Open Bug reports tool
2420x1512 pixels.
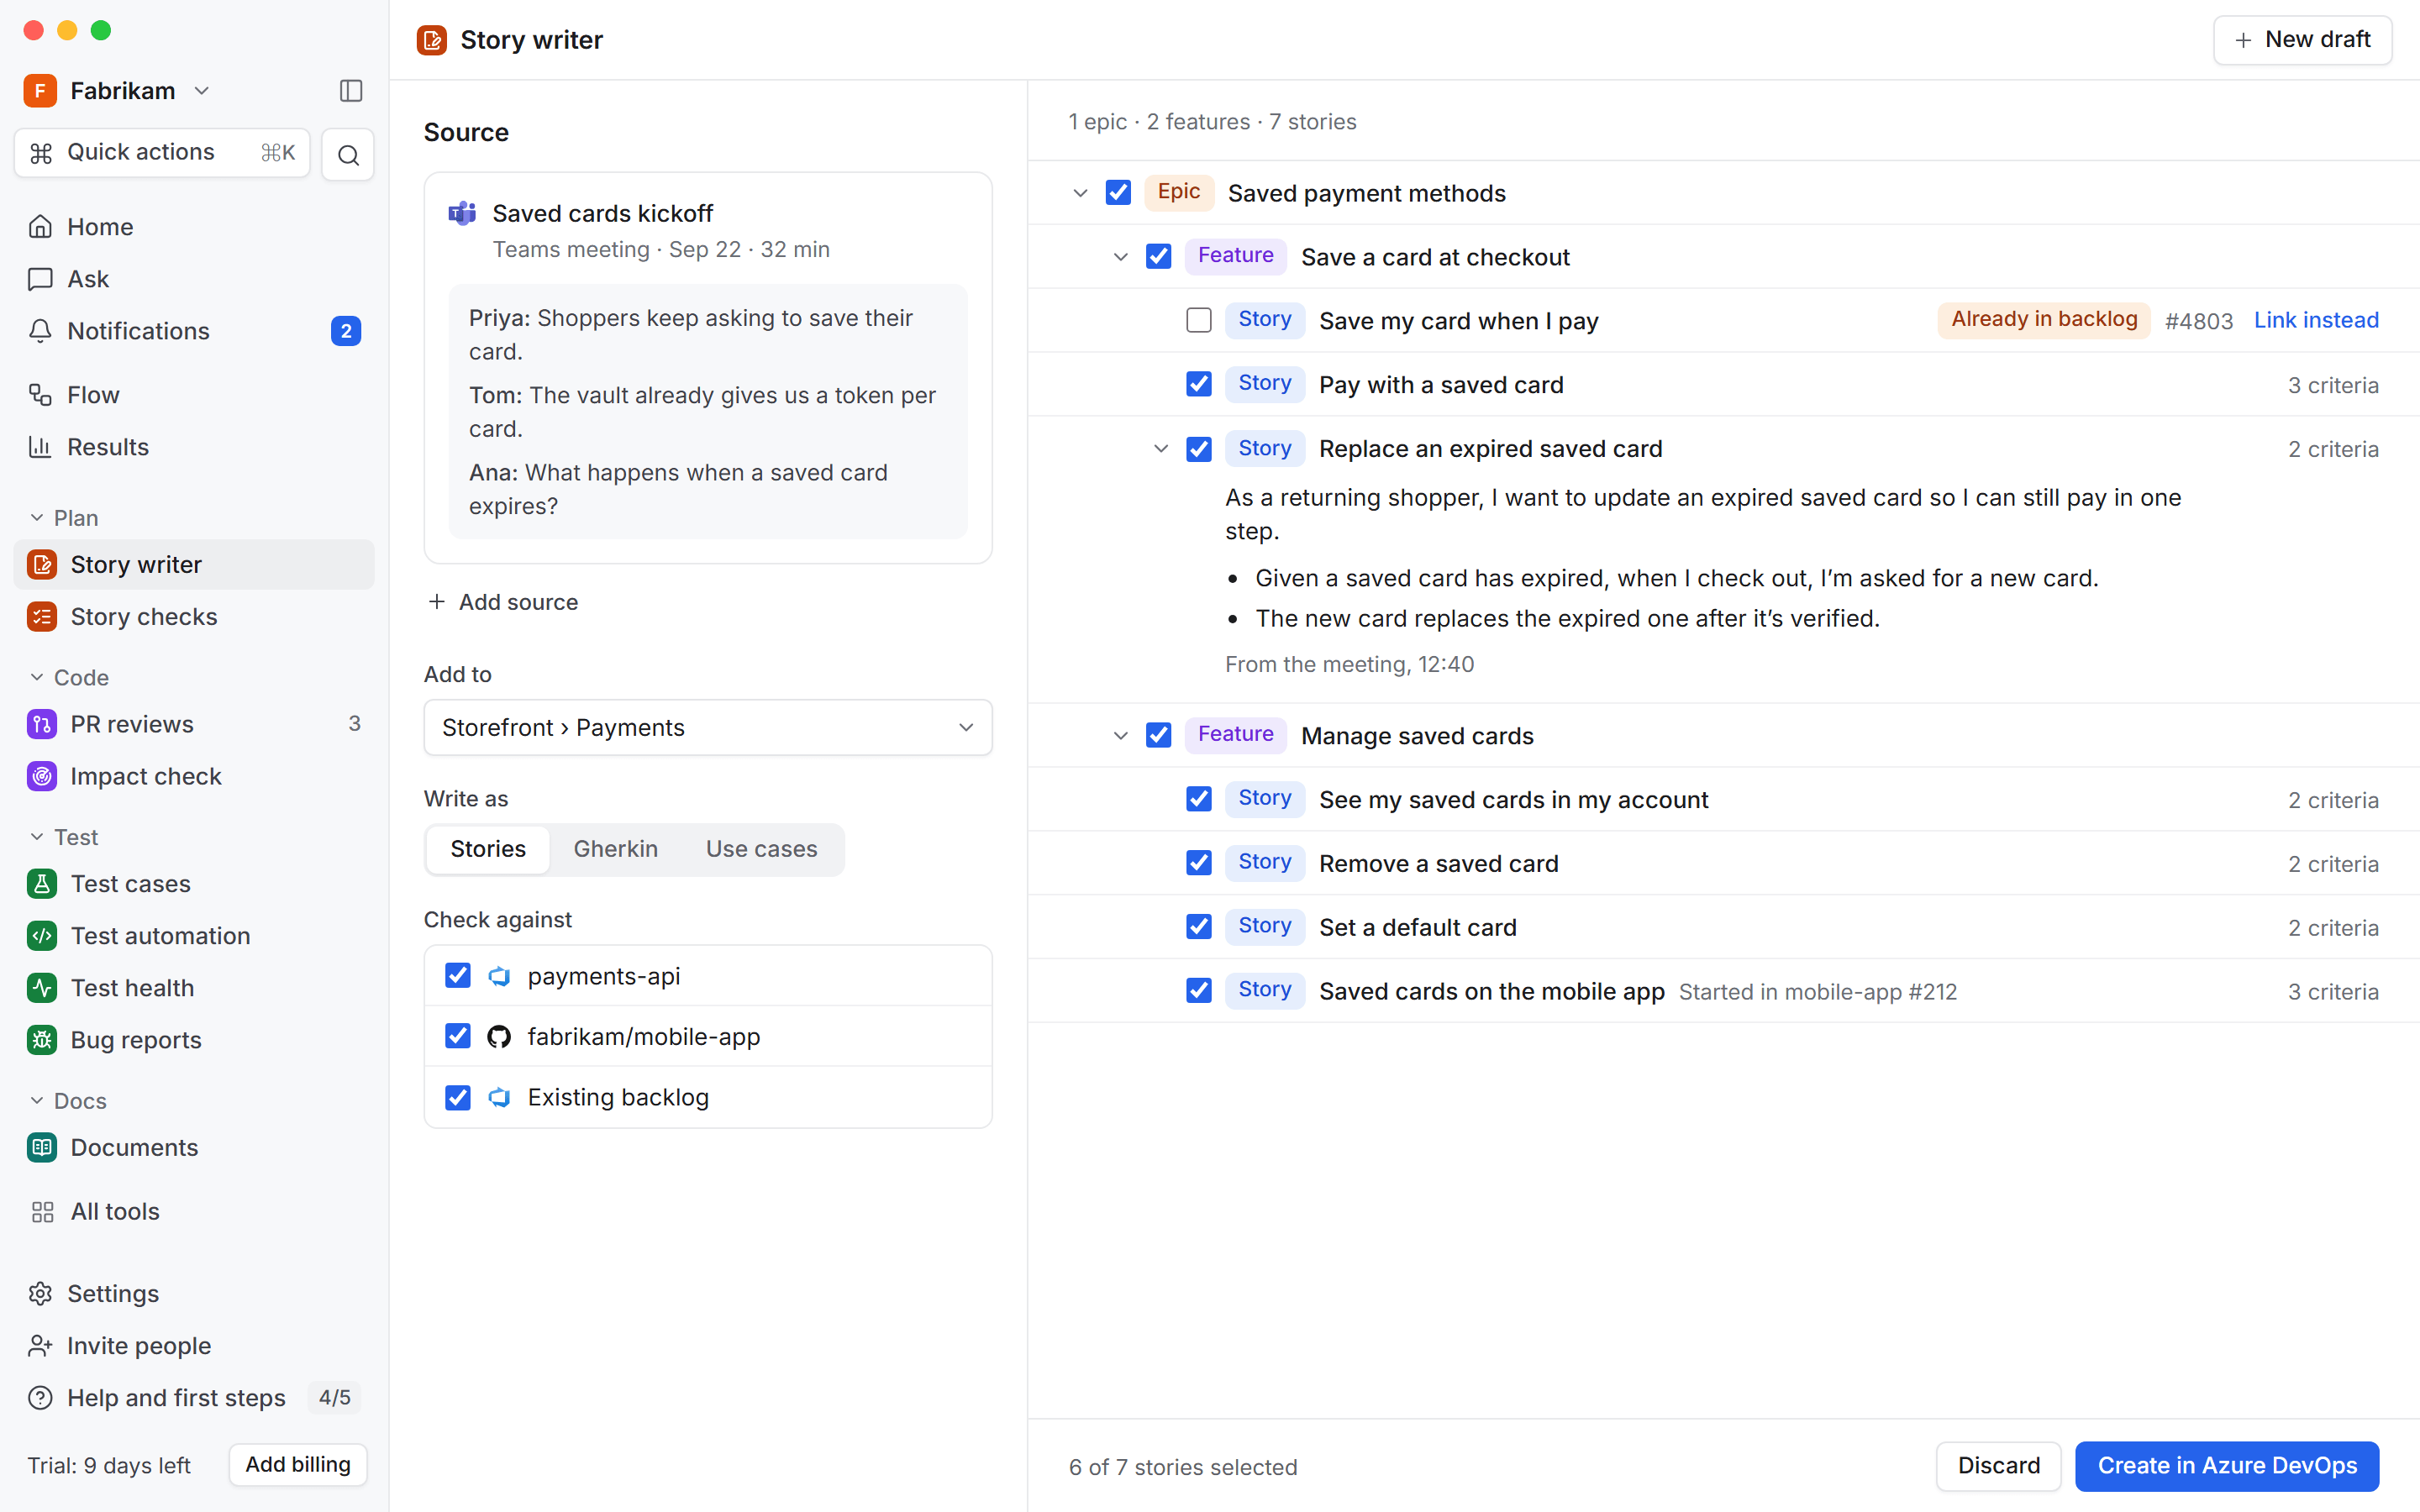coord(194,1040)
